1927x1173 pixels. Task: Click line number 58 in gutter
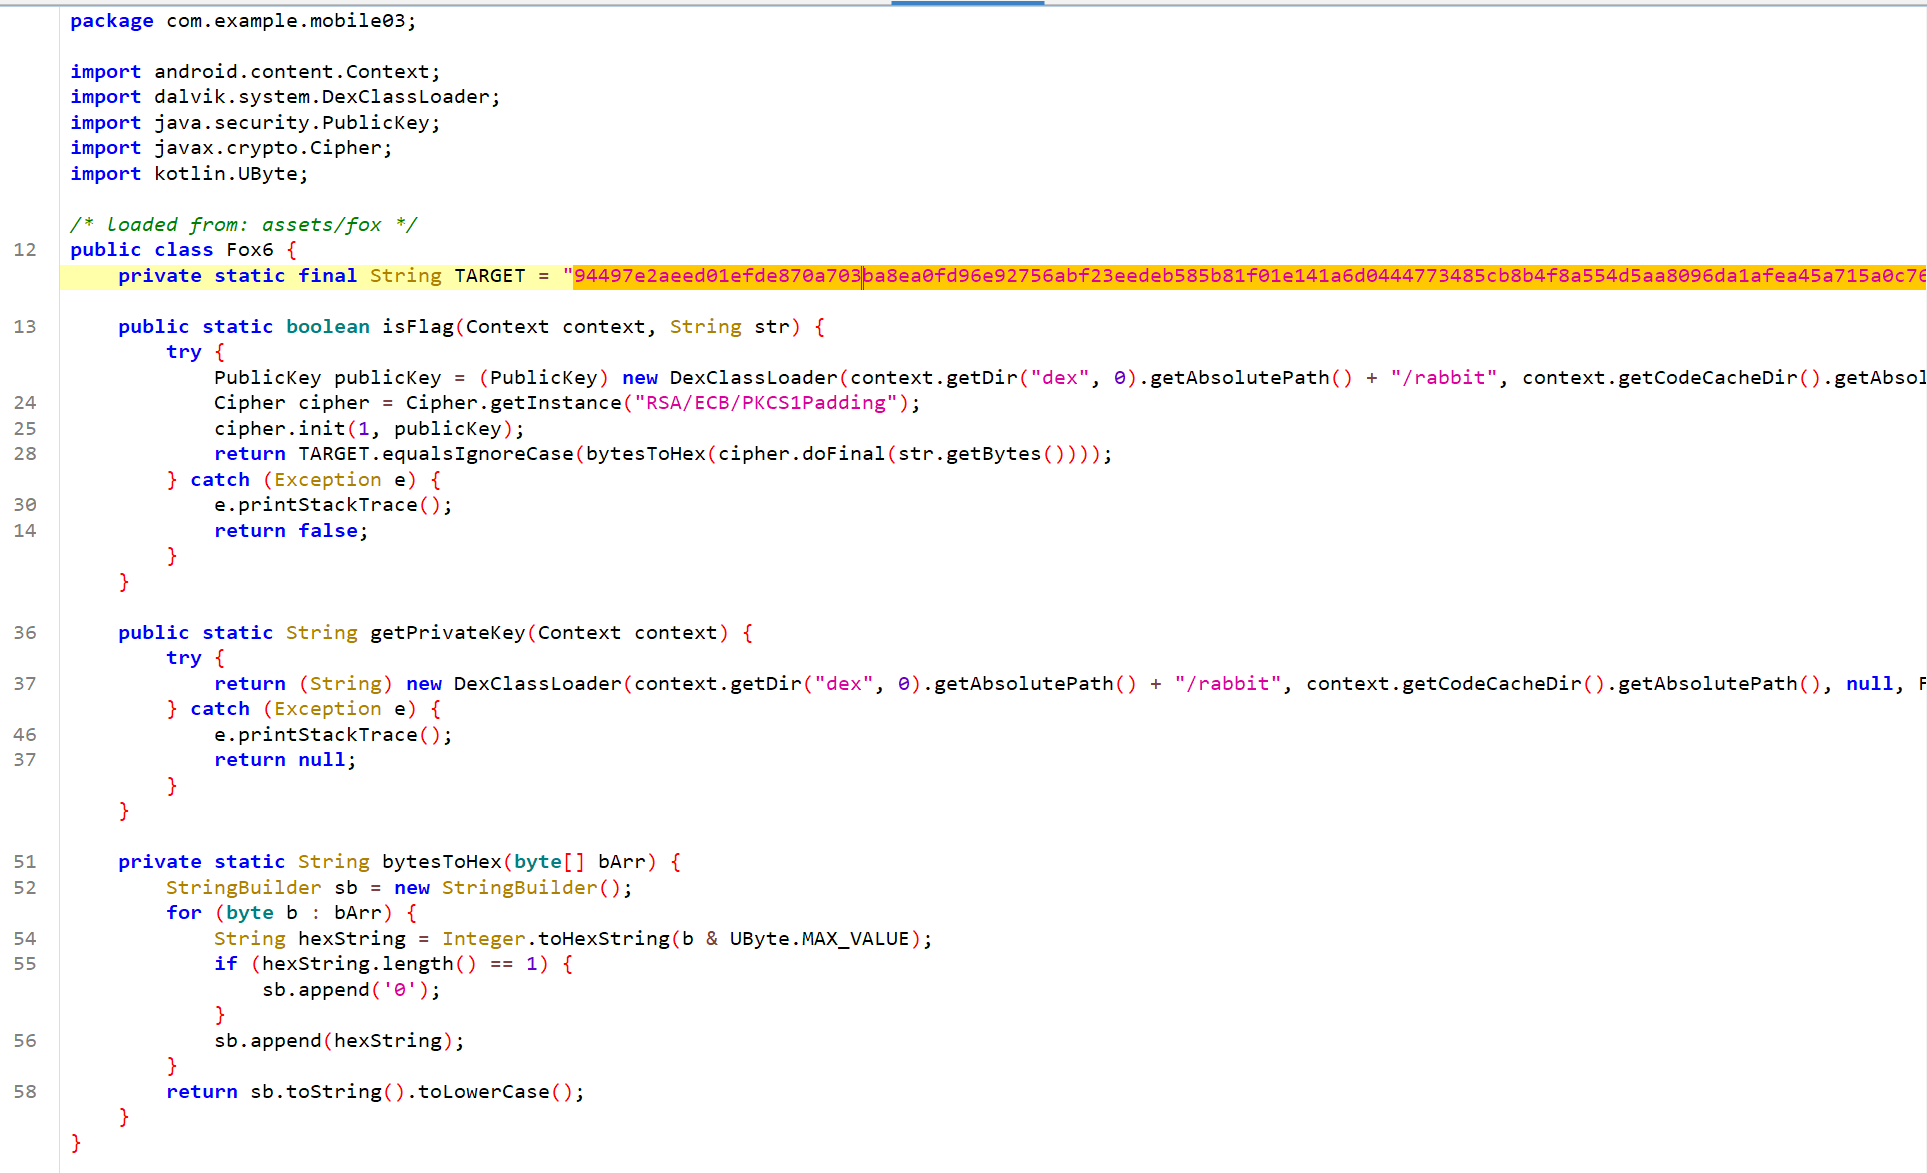pyautogui.click(x=25, y=1092)
